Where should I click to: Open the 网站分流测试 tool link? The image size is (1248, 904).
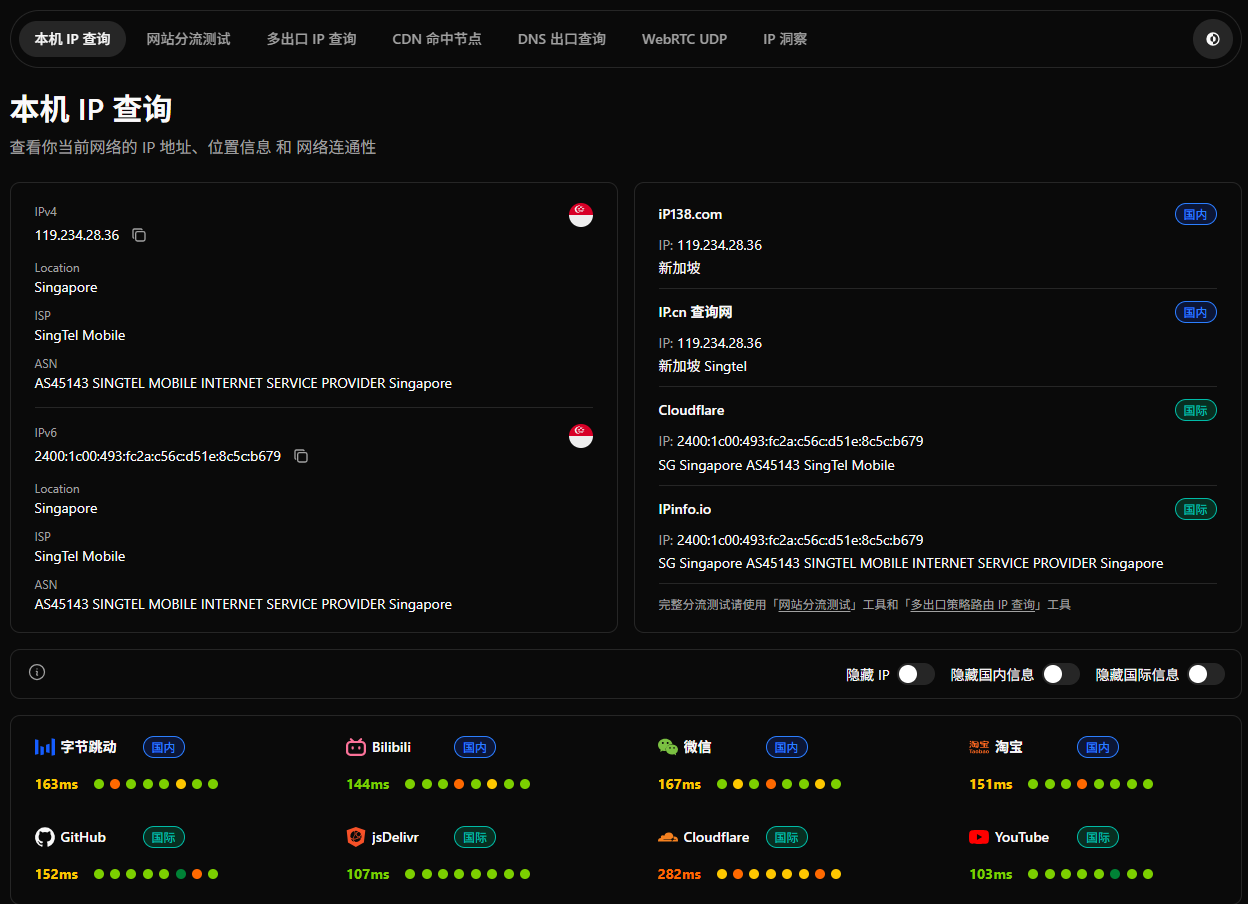point(814,605)
